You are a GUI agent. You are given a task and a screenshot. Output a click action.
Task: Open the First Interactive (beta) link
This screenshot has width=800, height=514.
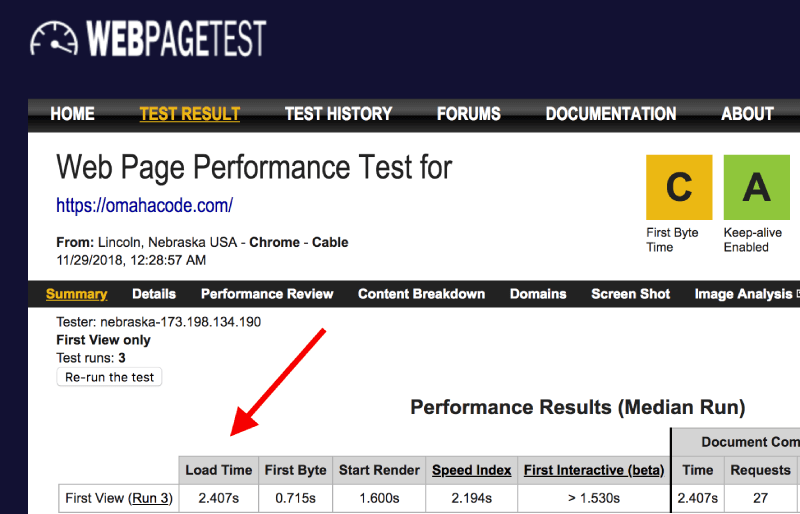[594, 470]
